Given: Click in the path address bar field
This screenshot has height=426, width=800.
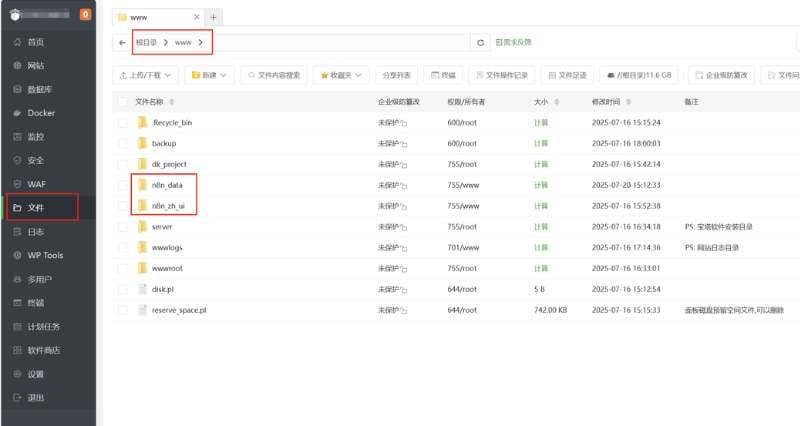Looking at the screenshot, I should (x=340, y=43).
